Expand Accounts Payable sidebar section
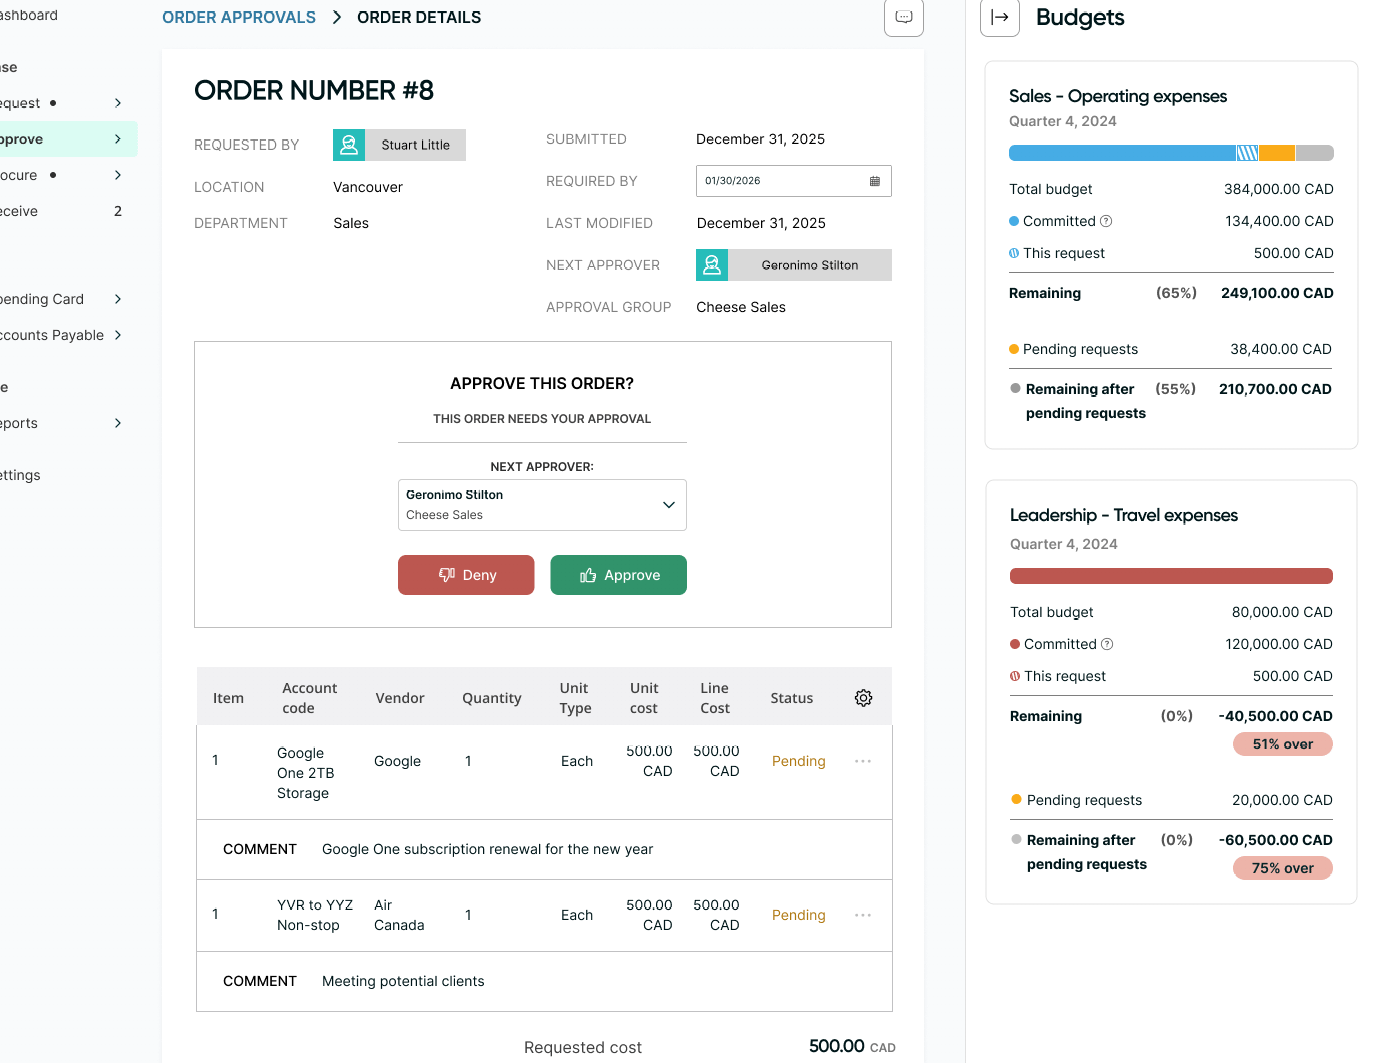Viewport: 1377px width, 1063px height. click(118, 335)
